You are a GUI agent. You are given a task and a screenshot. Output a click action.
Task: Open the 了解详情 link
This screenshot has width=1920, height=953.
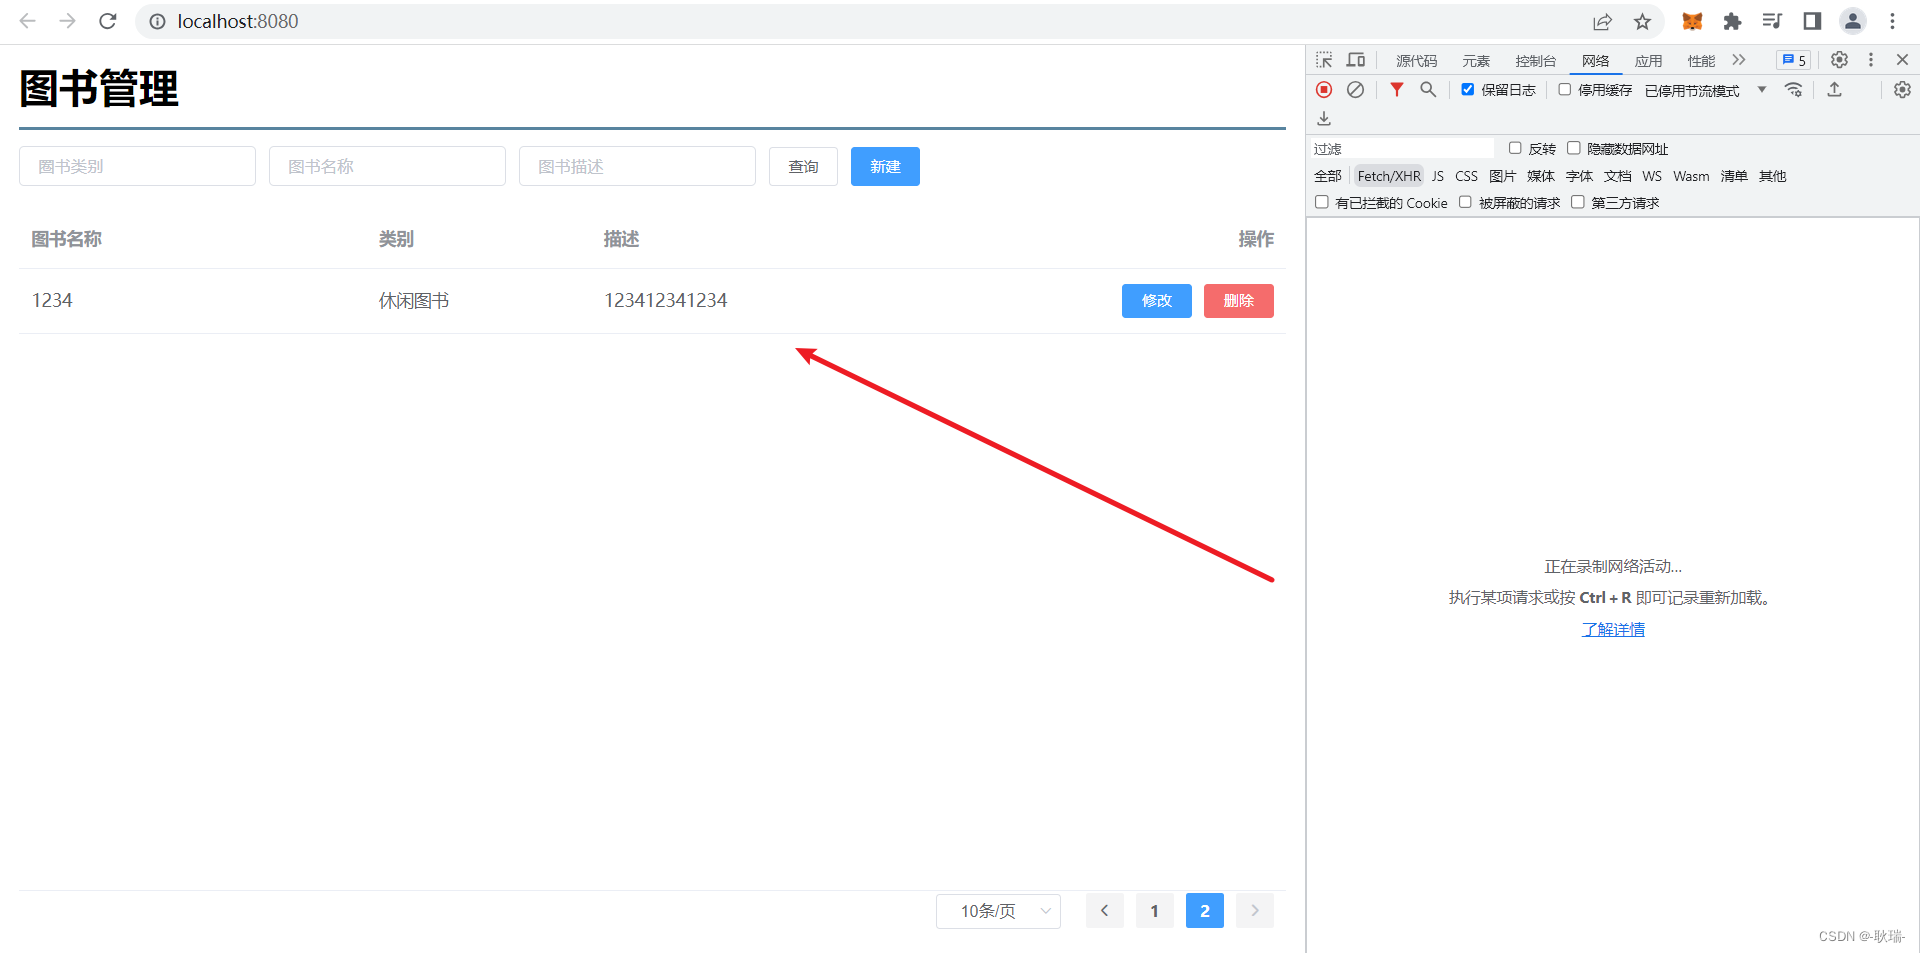pos(1613,629)
